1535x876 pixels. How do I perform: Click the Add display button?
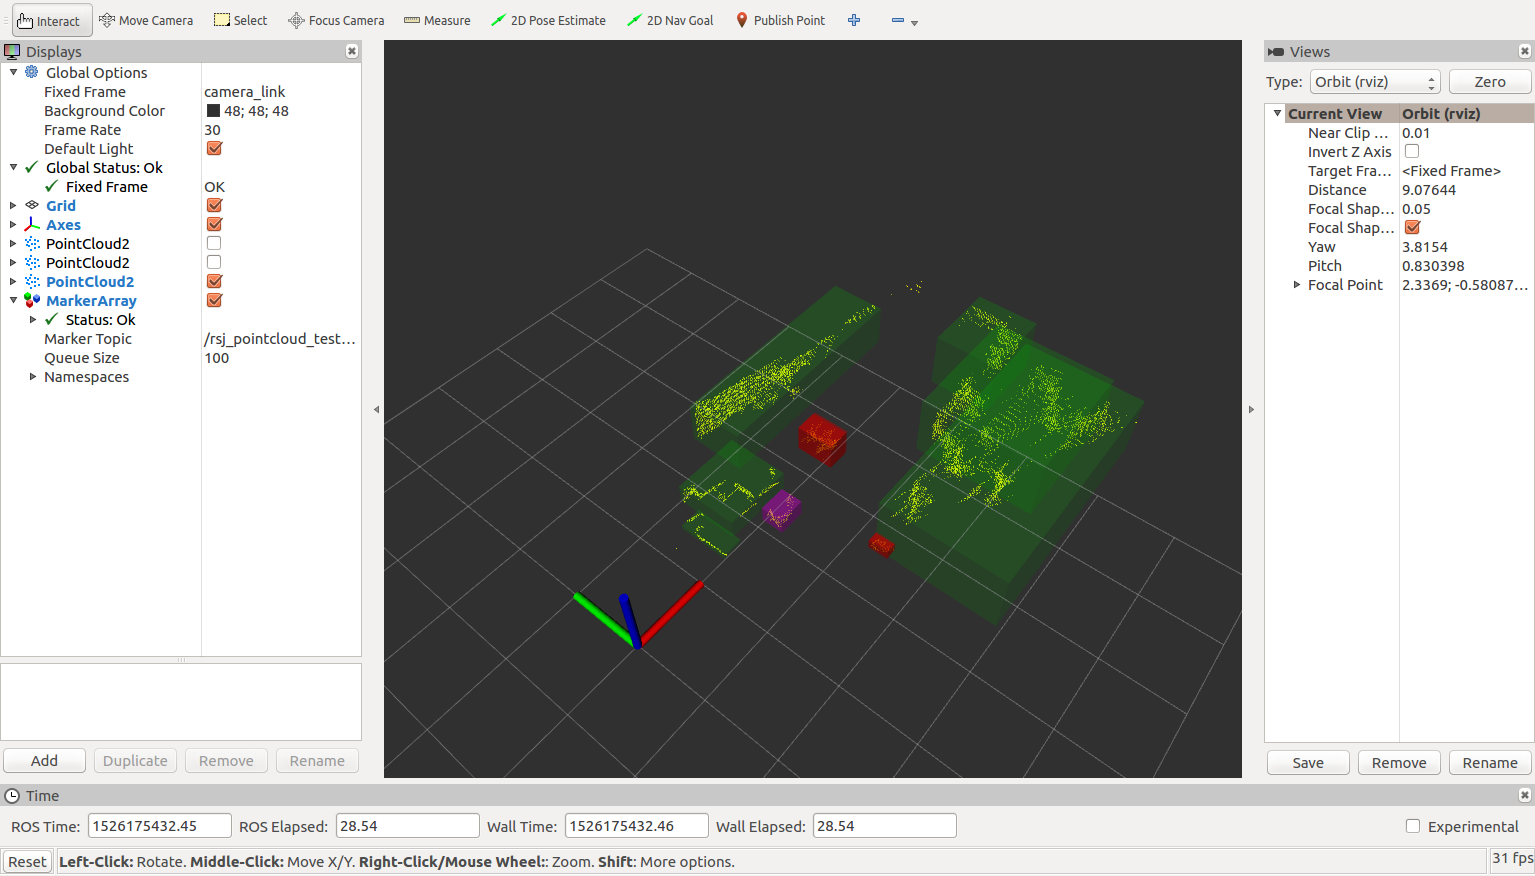coord(44,760)
